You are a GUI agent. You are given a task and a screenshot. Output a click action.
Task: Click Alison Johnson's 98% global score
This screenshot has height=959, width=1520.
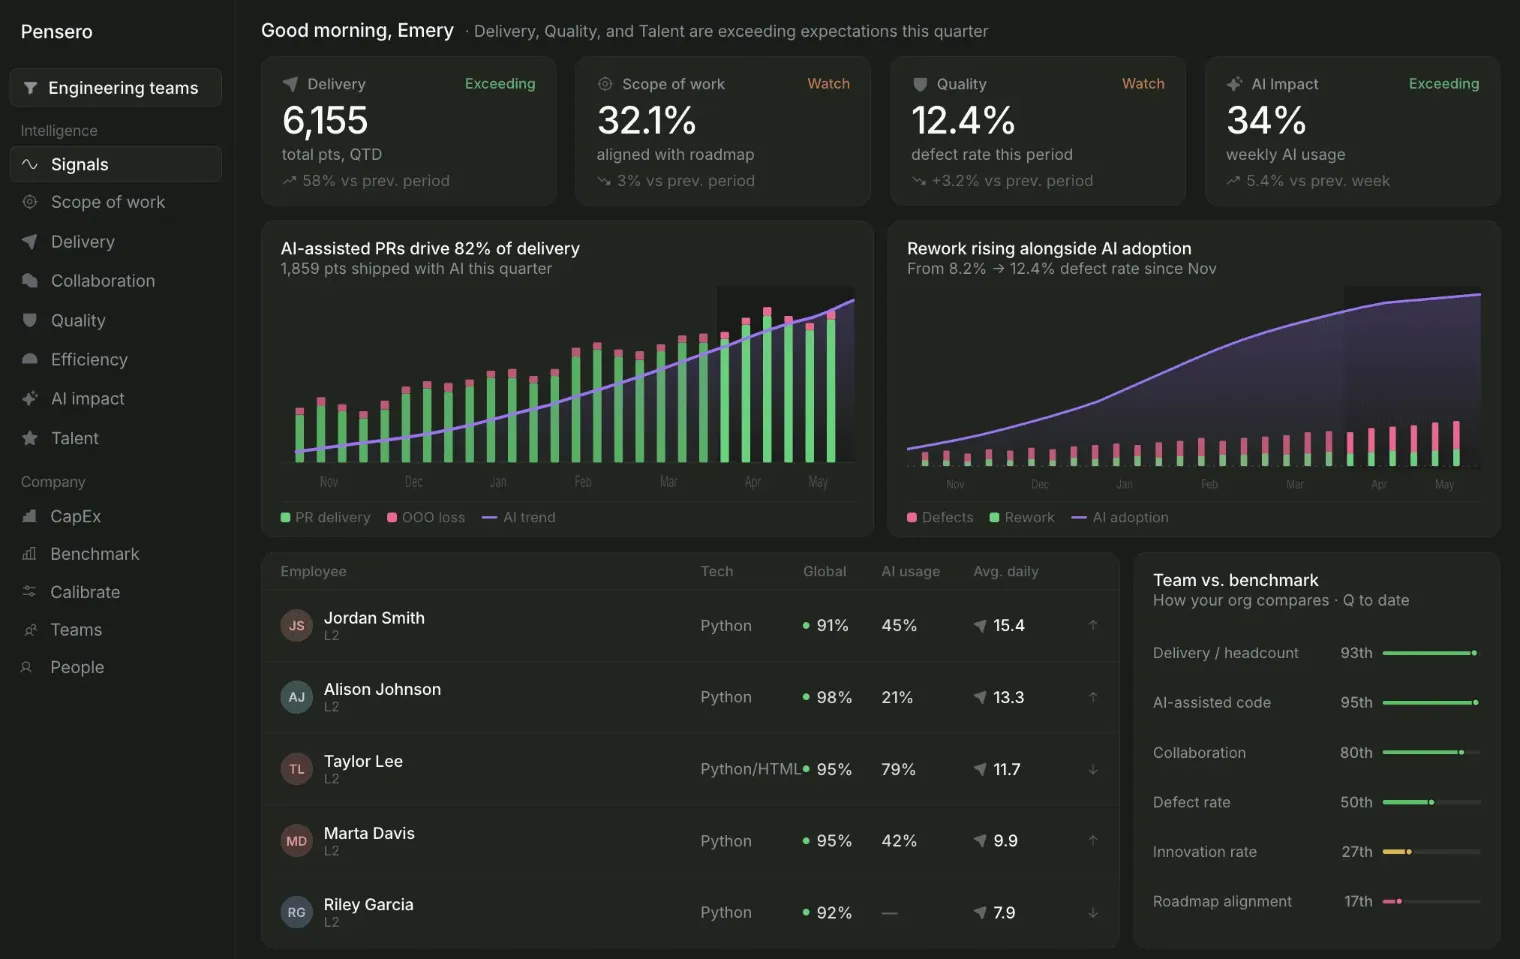834,698
